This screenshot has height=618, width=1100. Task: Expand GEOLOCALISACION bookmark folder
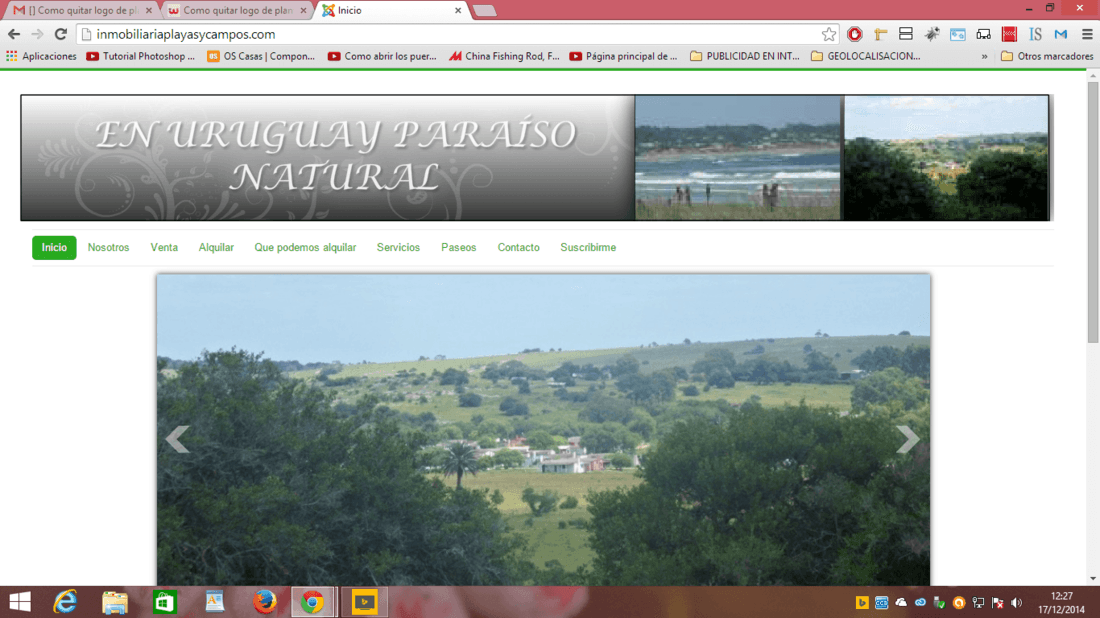(x=866, y=56)
